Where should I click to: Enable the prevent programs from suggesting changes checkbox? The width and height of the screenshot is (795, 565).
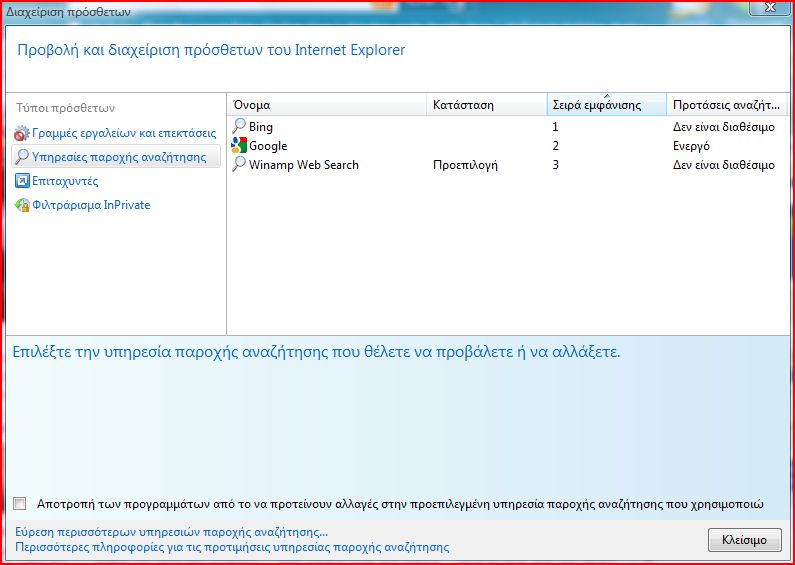click(20, 504)
